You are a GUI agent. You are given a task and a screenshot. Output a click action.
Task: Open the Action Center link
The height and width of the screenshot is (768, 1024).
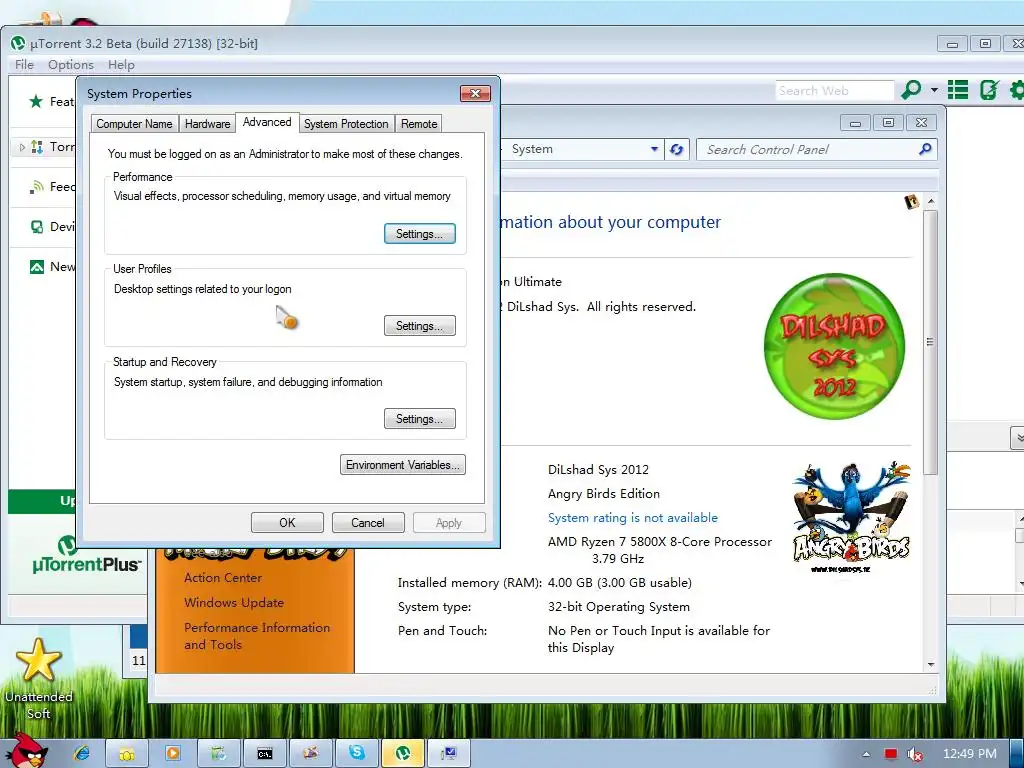223,577
